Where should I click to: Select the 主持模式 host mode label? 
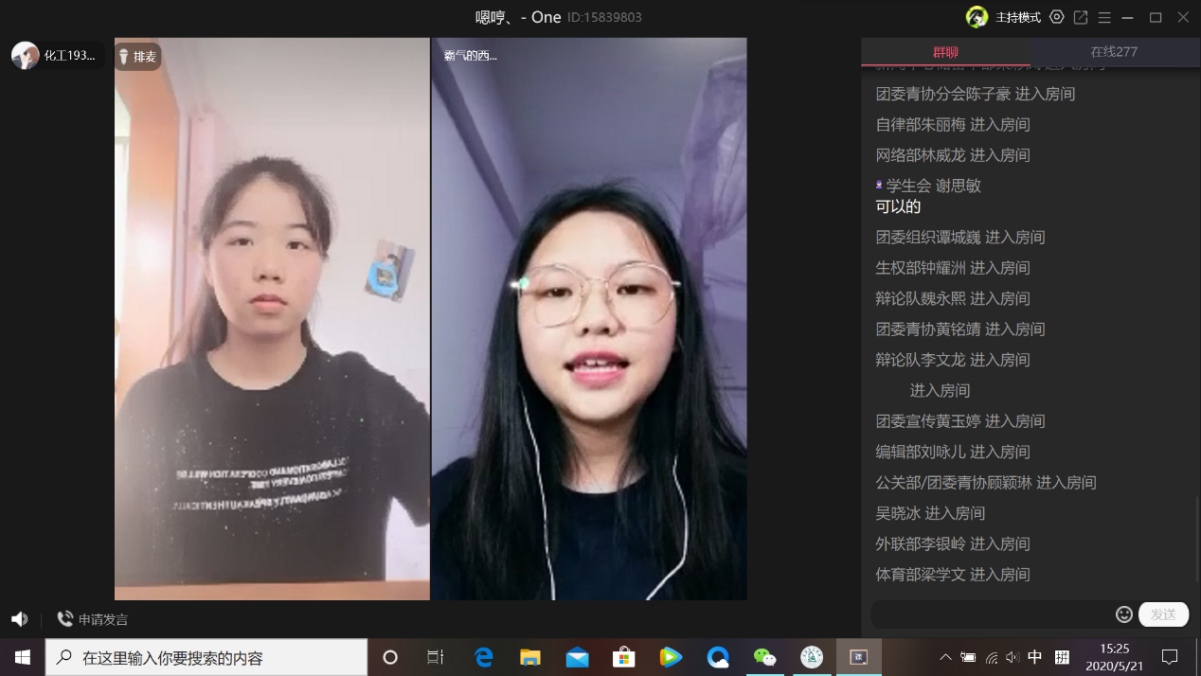(1018, 17)
